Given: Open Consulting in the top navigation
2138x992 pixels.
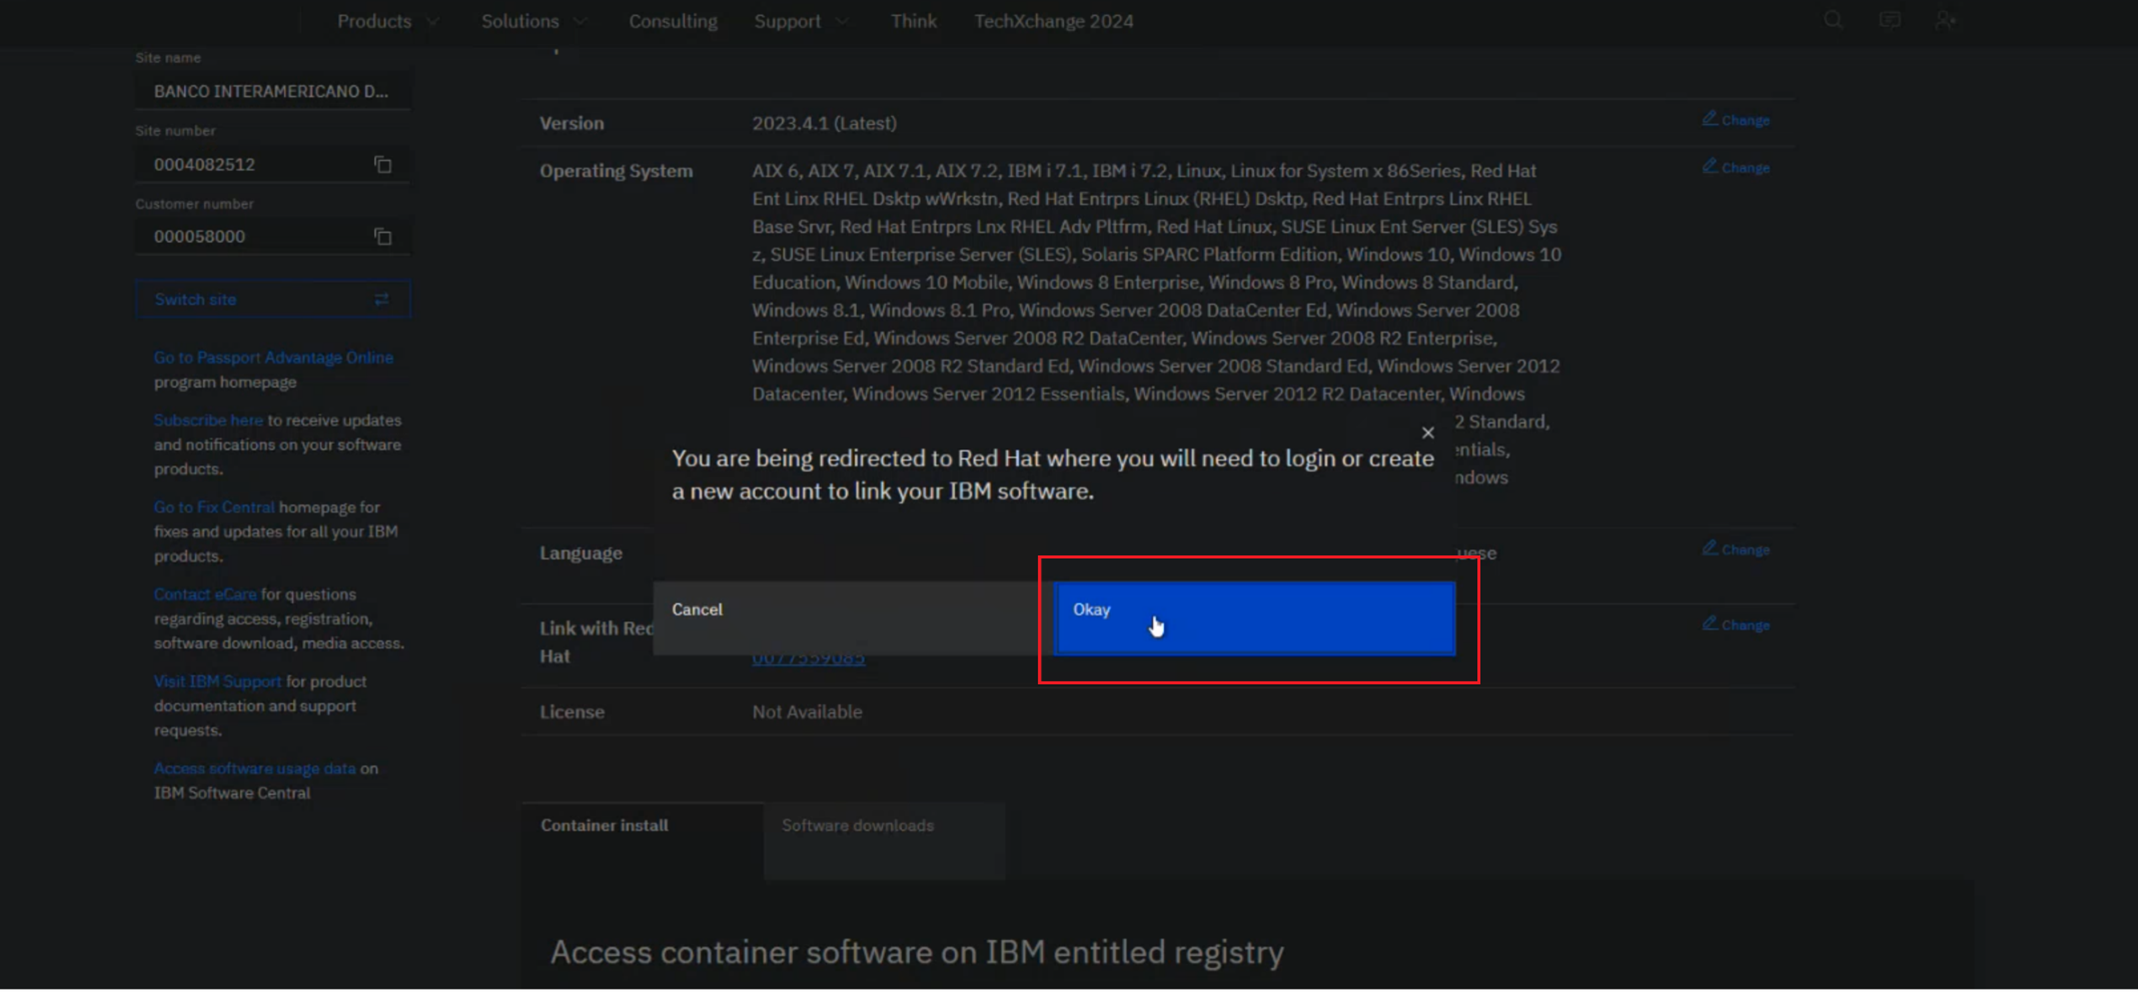Looking at the screenshot, I should (673, 21).
